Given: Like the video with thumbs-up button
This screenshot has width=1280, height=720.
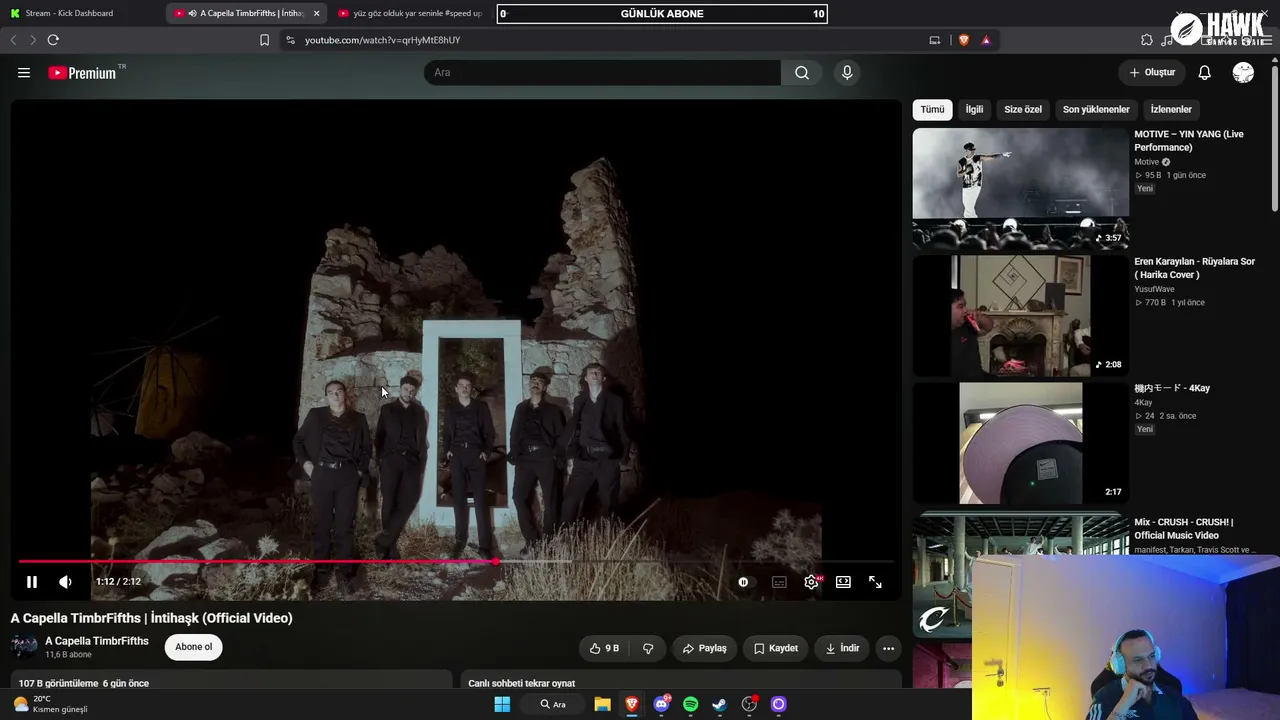Looking at the screenshot, I should coord(604,648).
